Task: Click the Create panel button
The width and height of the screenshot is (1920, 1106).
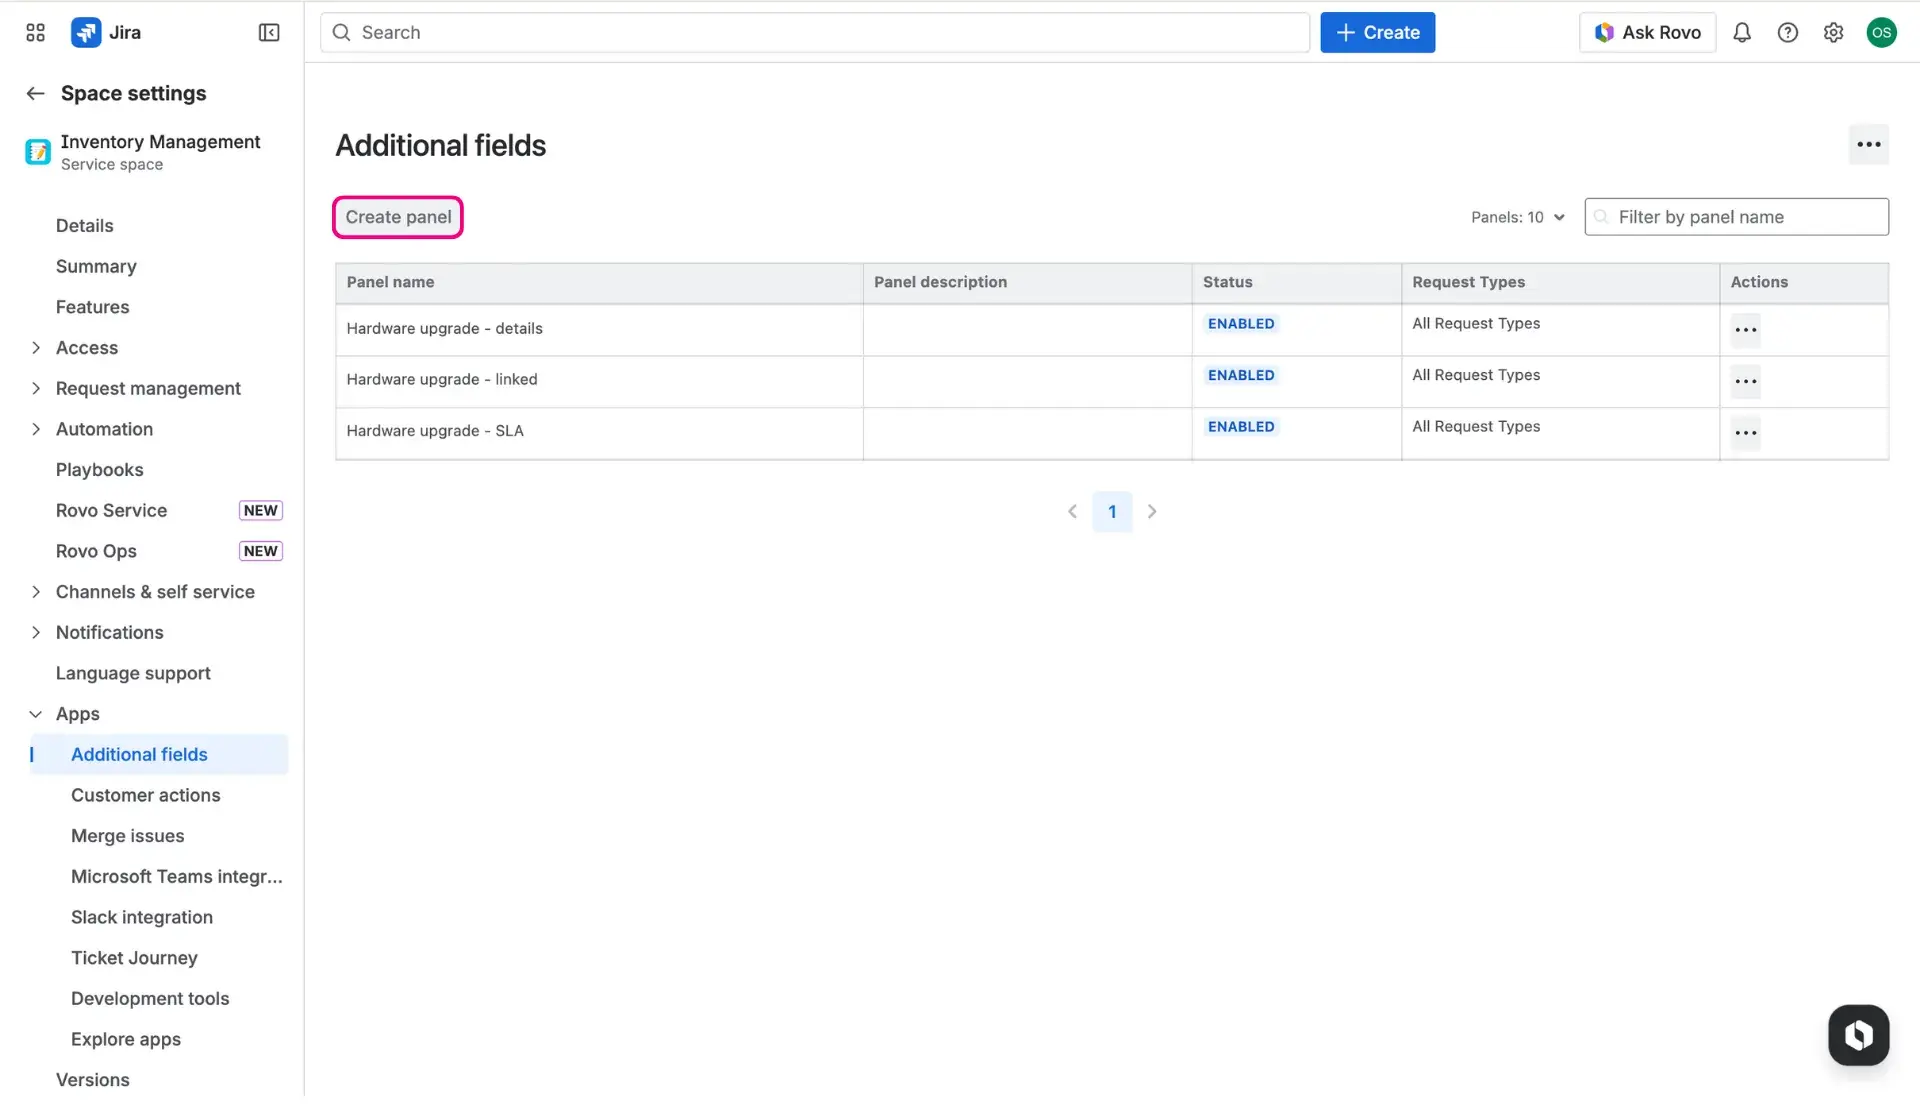Action: 397,217
